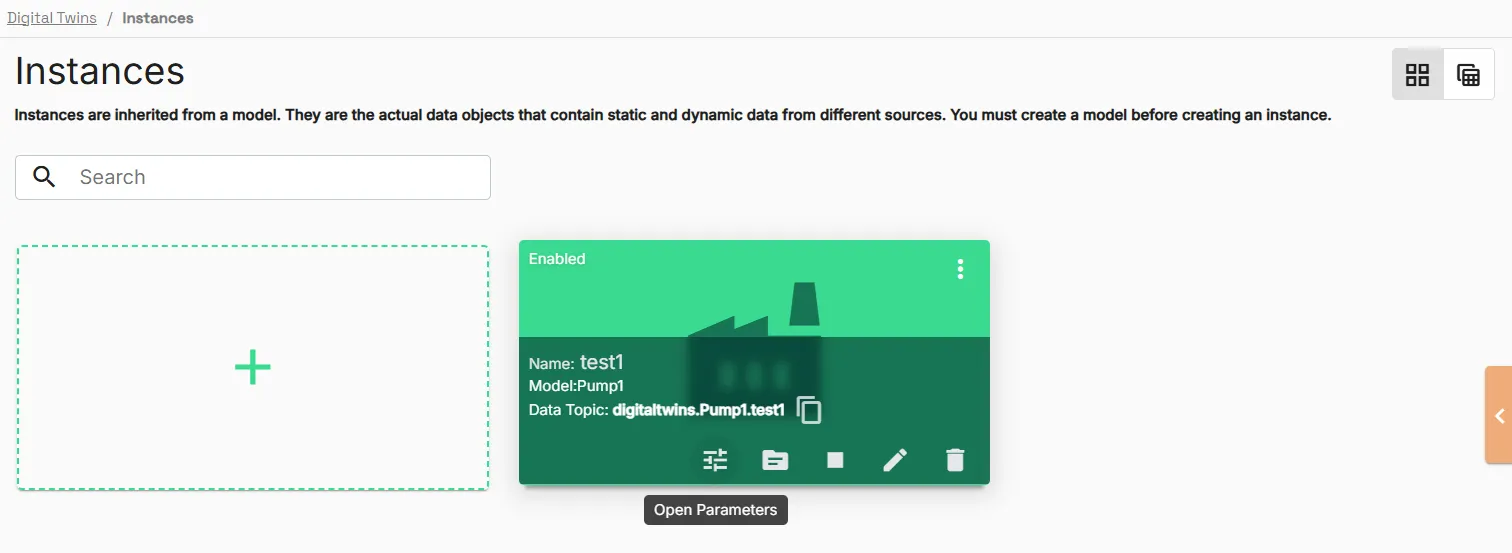Open Parameters for the test1 instance

point(715,460)
